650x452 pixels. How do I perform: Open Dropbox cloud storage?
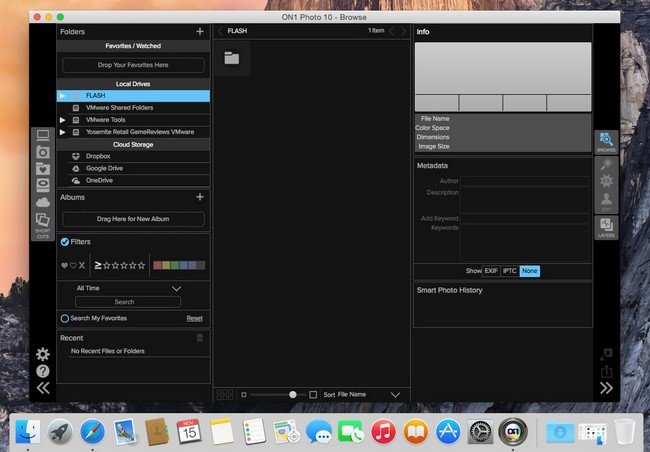133,156
